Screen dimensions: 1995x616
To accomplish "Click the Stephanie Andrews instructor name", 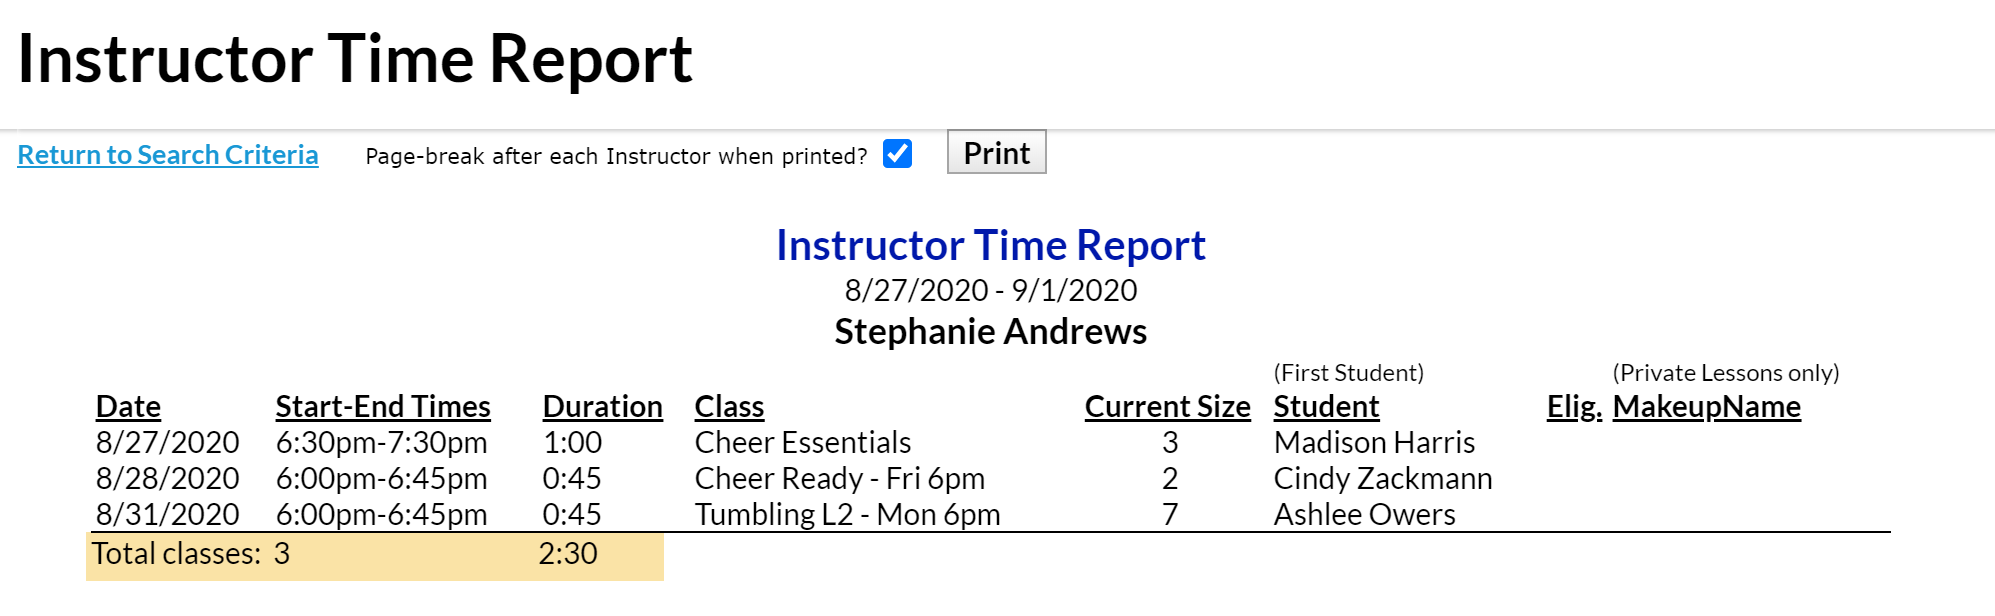I will 990,331.
